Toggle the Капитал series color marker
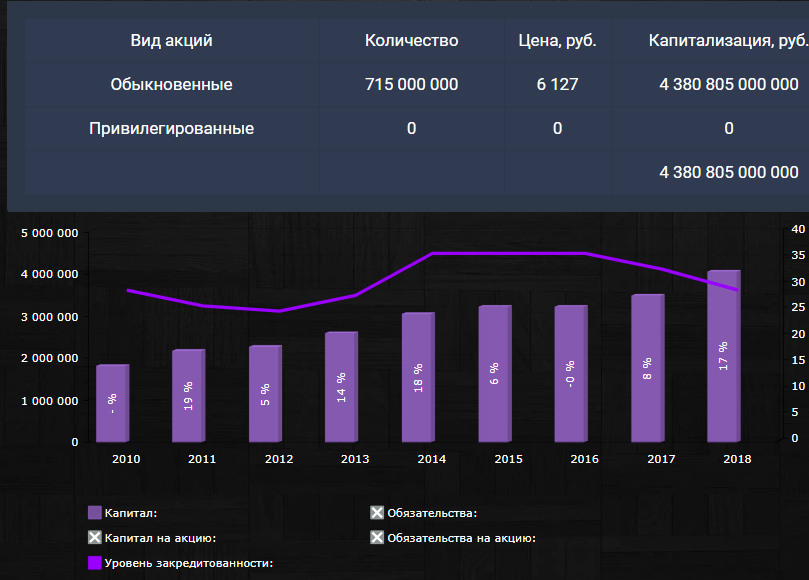 coord(95,512)
